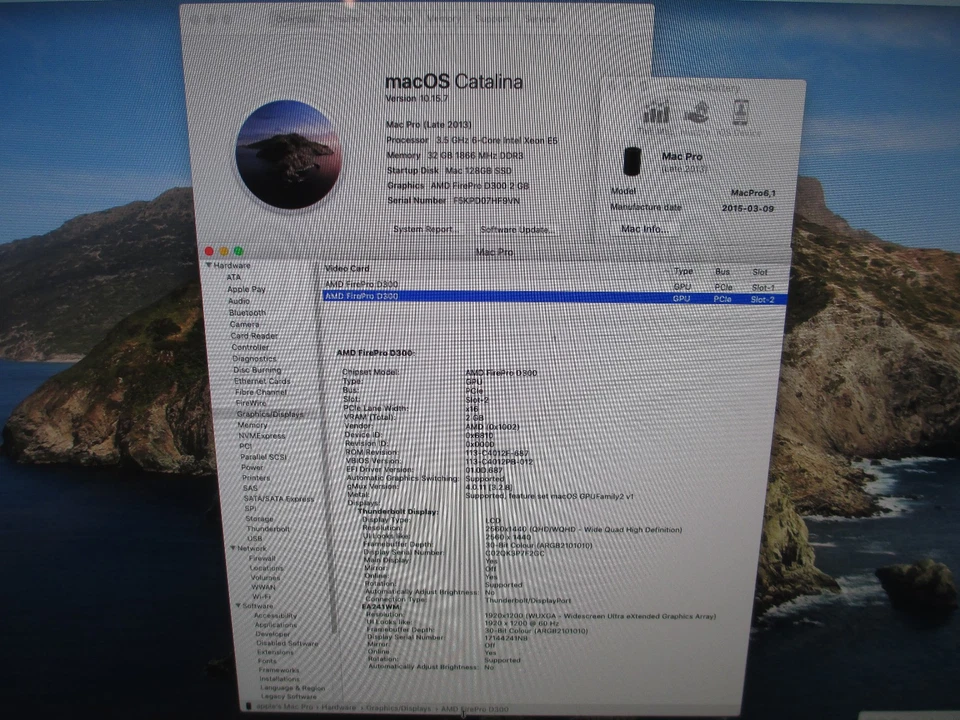Viewport: 960px width, 720px height.
Task: Collapse the Hardware section
Action: 208,265
